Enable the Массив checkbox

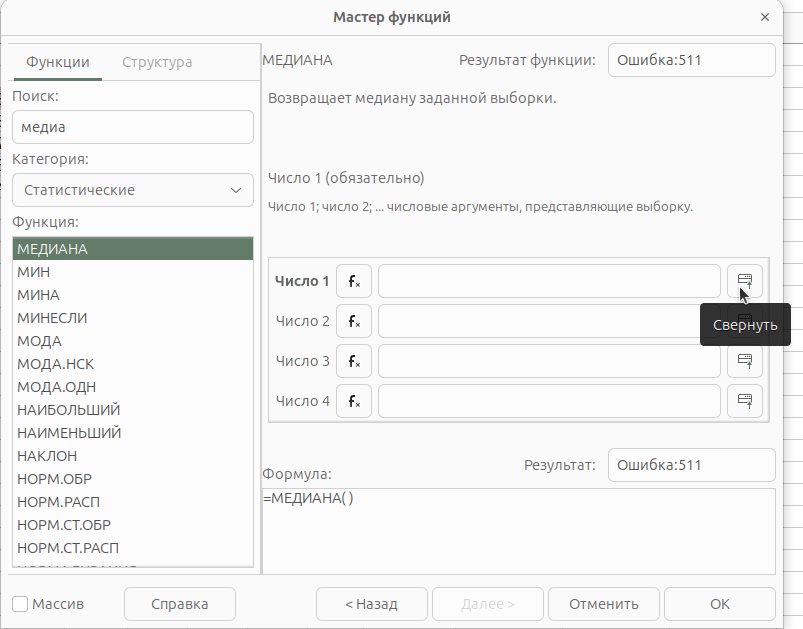pyautogui.click(x=21, y=604)
